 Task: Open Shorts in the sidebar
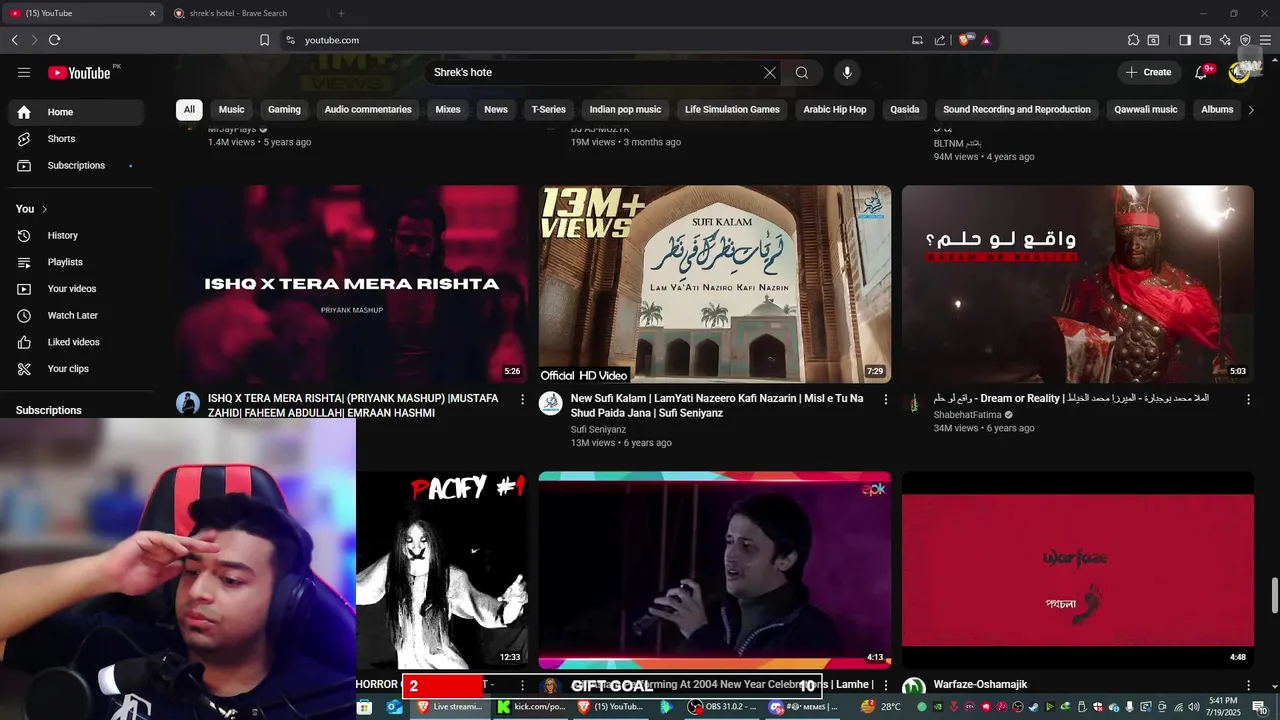tap(76, 139)
